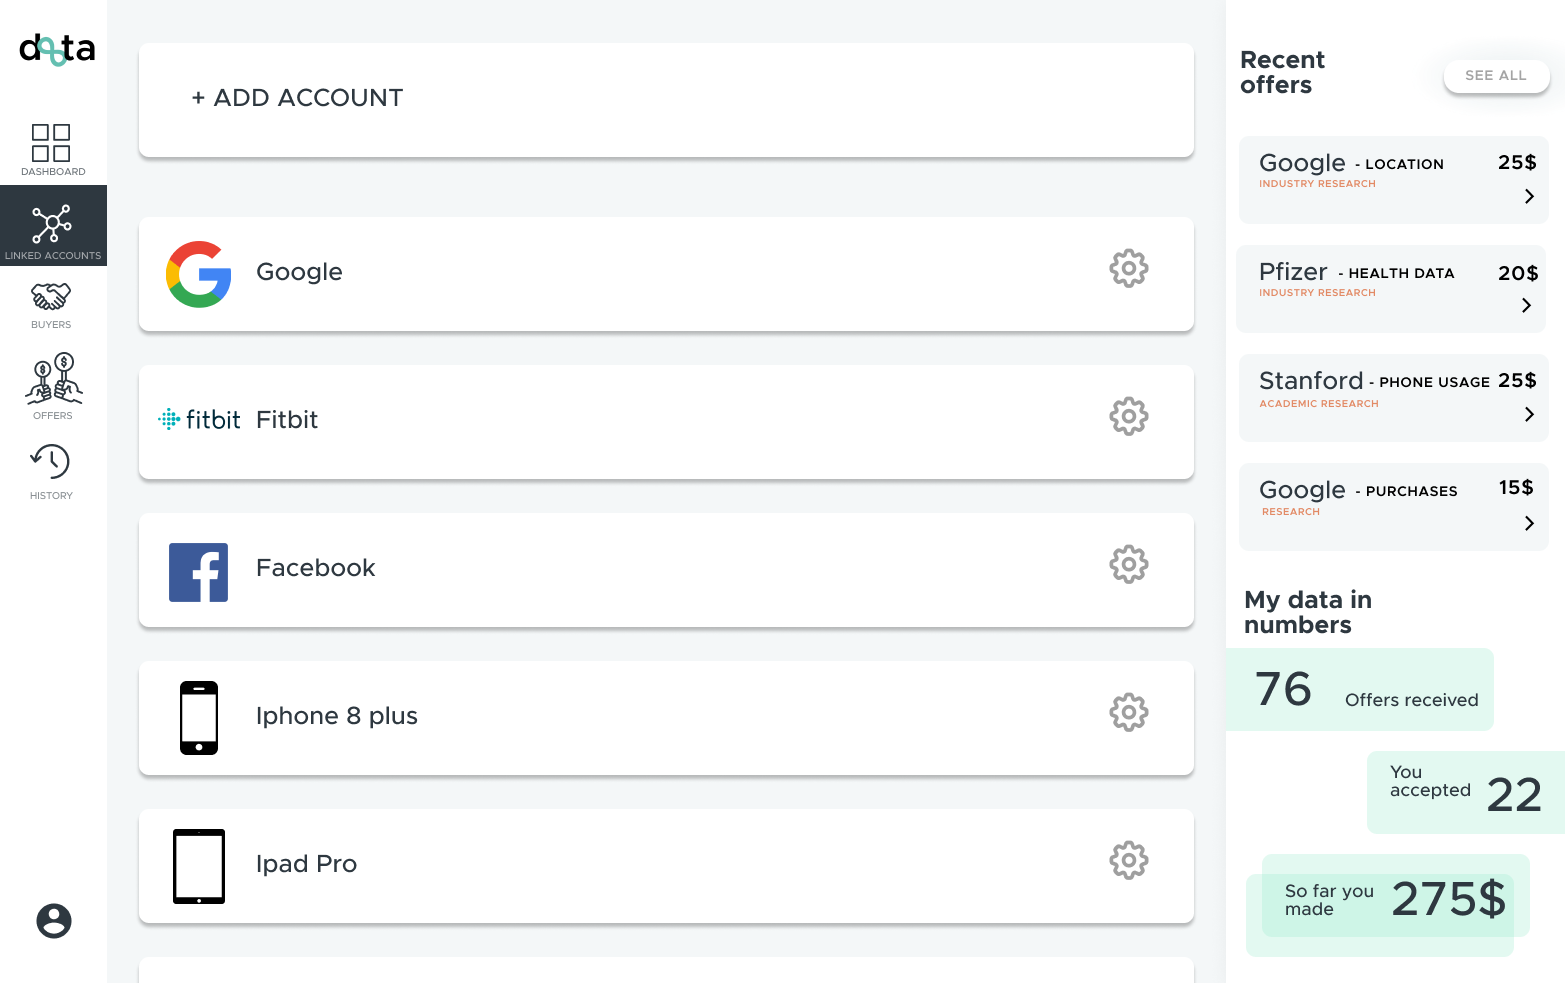Screen dimensions: 1565x983
Task: Expand Pfizer Health Data offer chevron
Action: coord(1526,305)
